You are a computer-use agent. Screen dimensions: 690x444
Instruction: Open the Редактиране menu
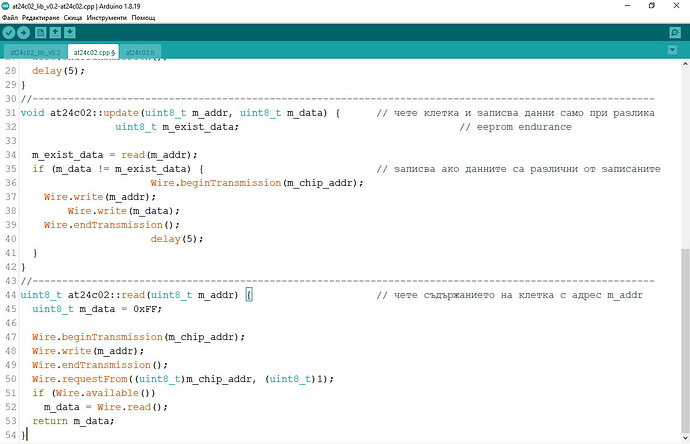39,19
